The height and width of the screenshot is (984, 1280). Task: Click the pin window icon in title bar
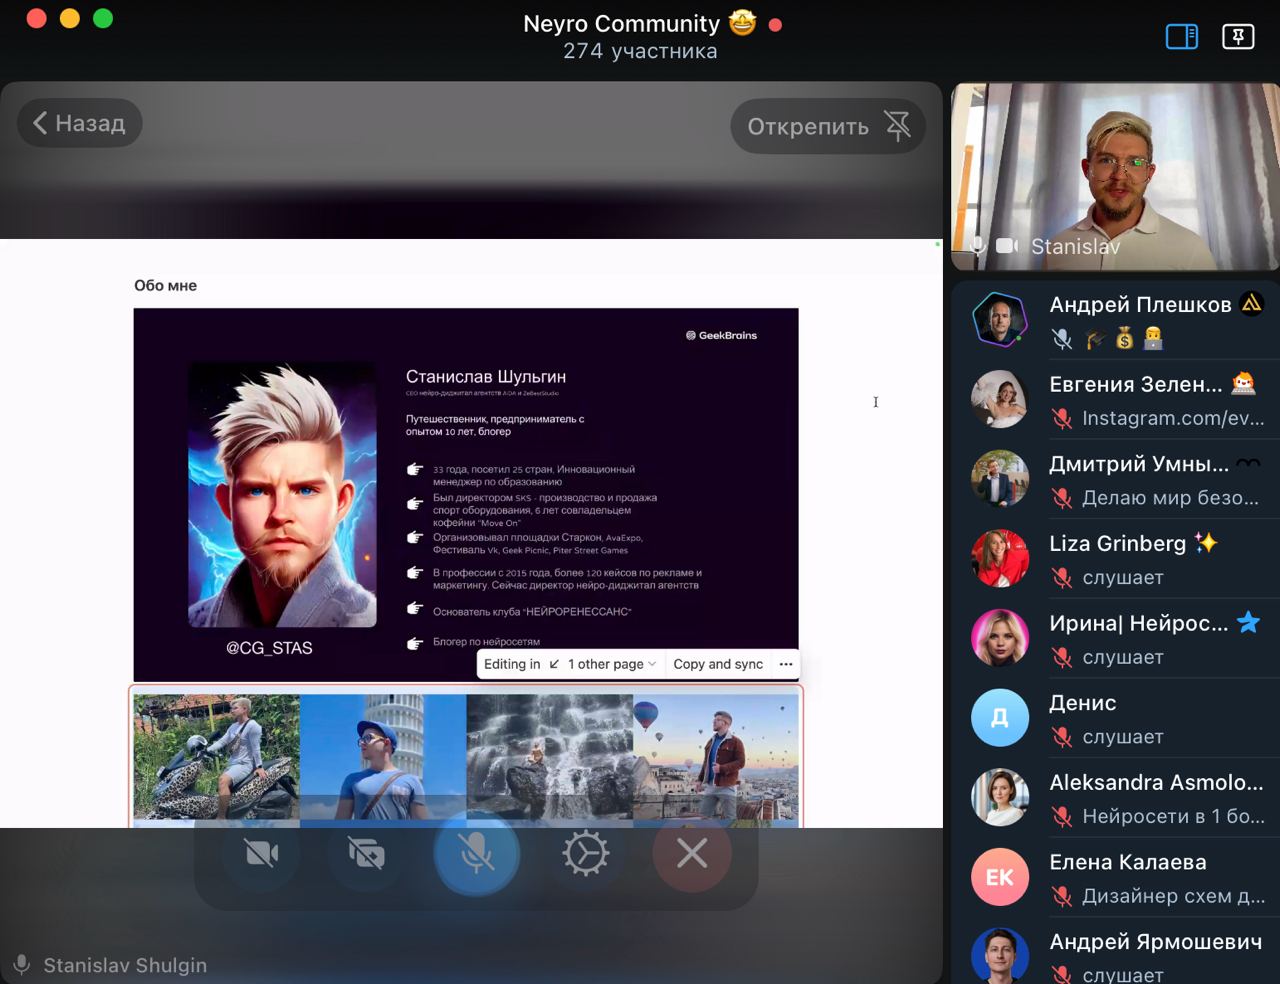coord(1238,37)
